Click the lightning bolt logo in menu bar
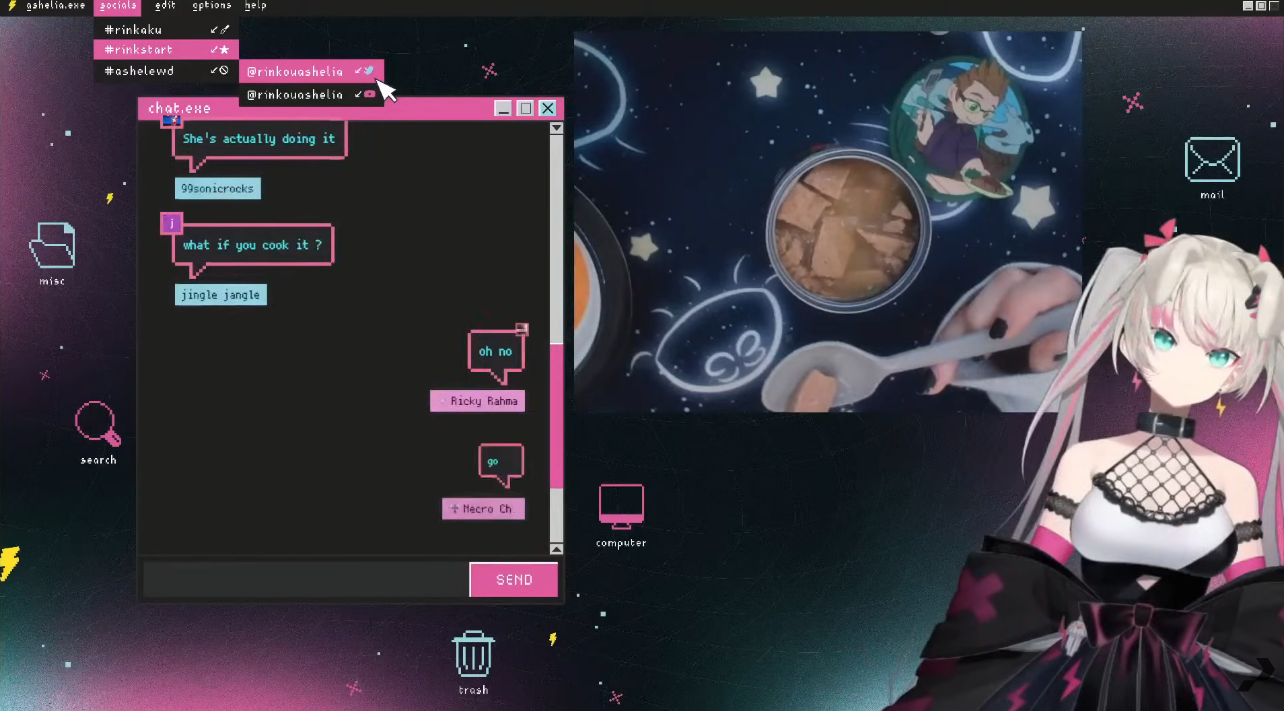The width and height of the screenshot is (1284, 711). click(x=12, y=6)
